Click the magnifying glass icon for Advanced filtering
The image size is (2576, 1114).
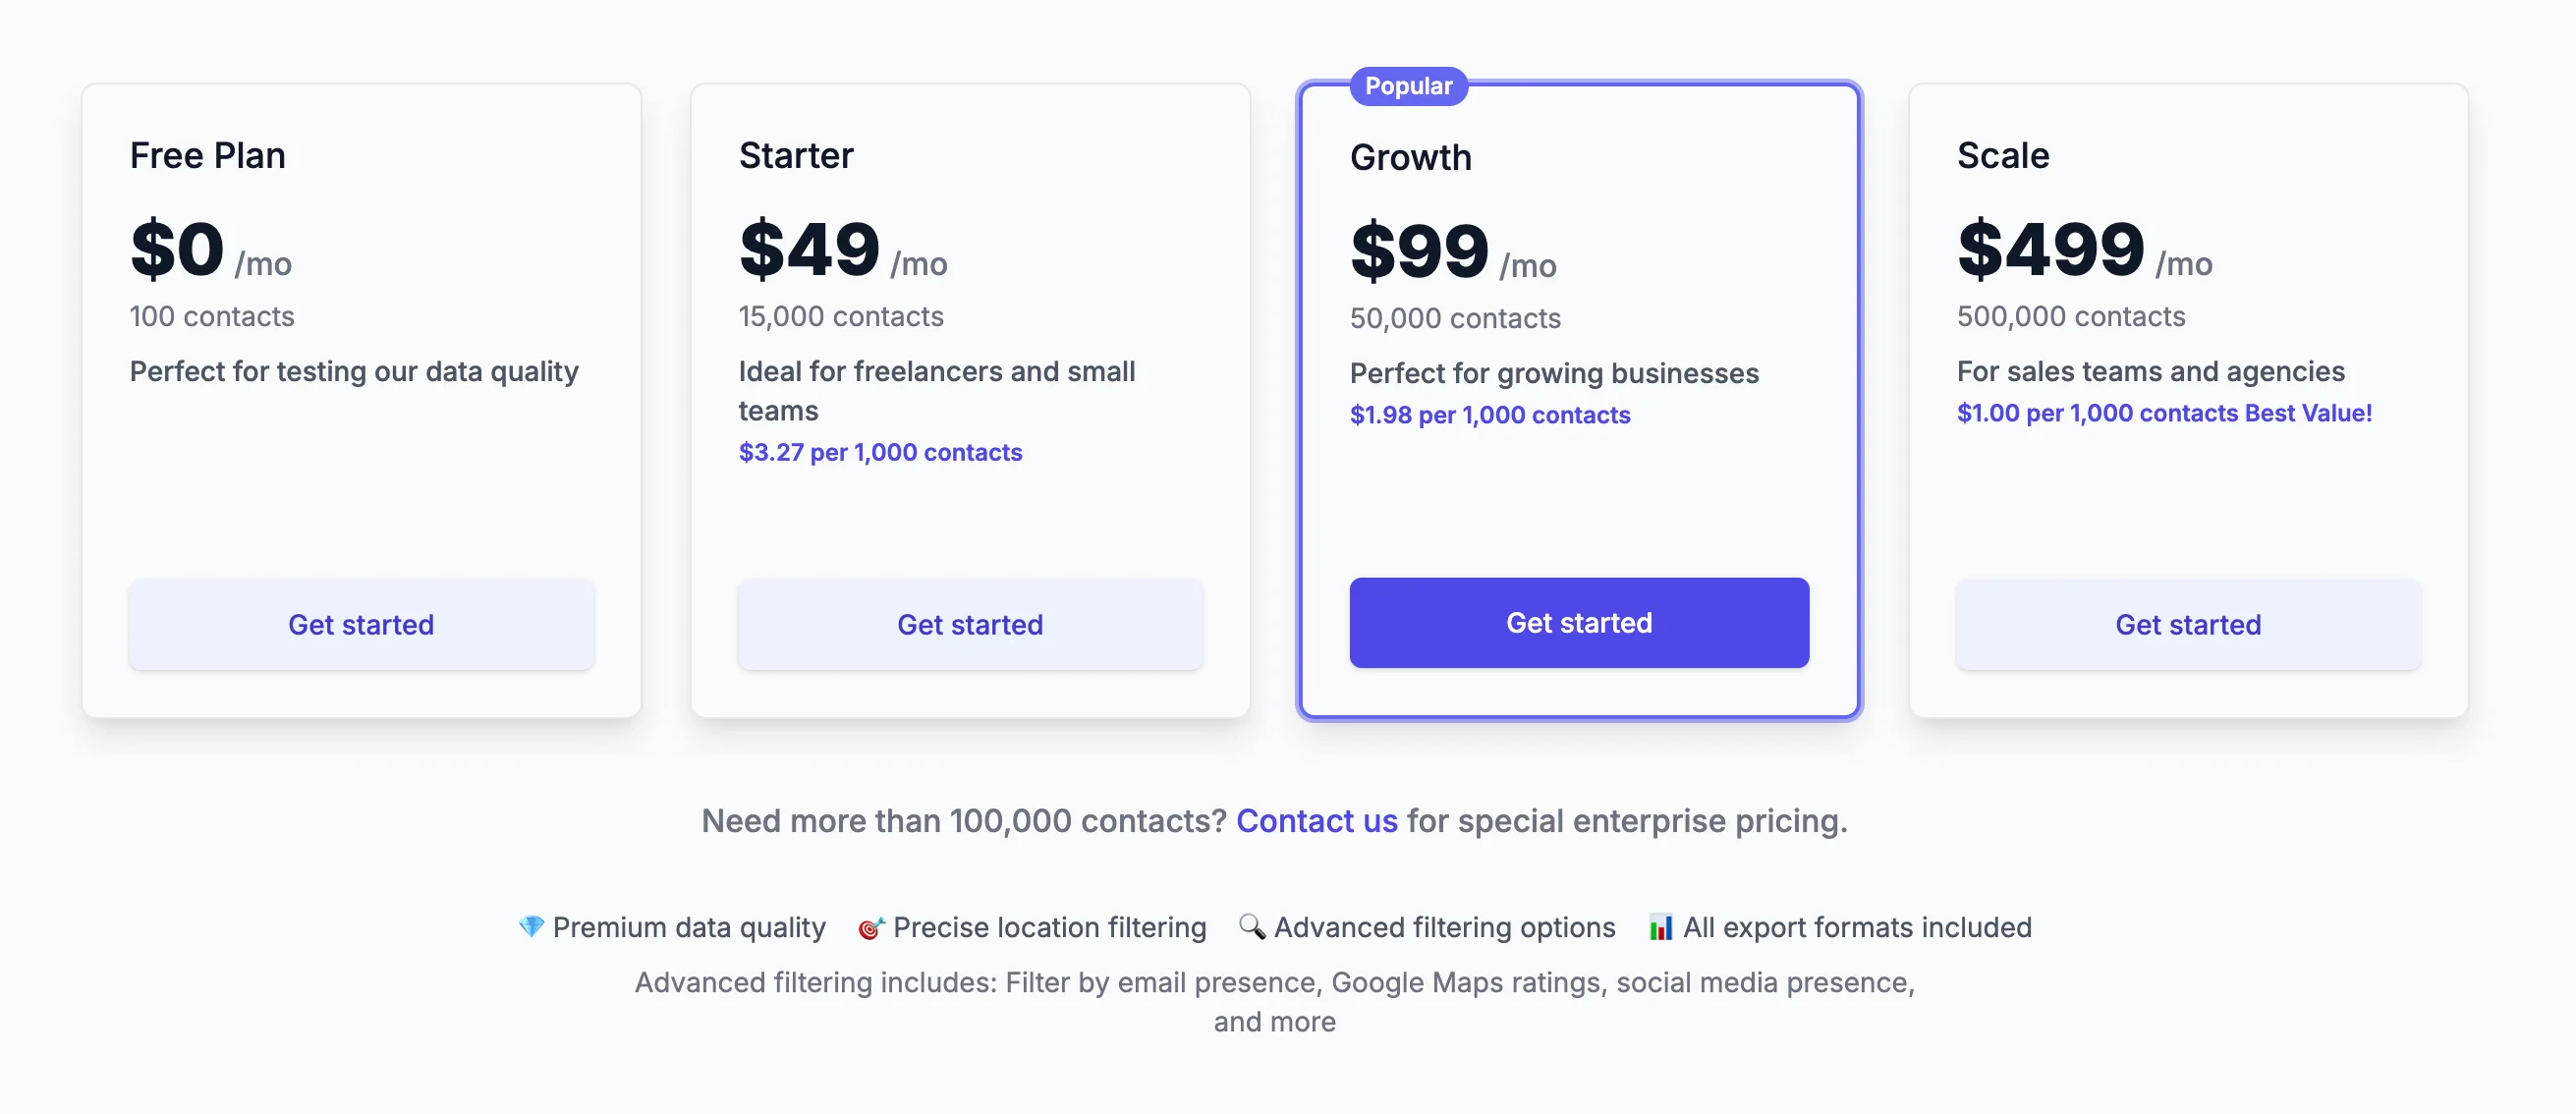coord(1251,926)
